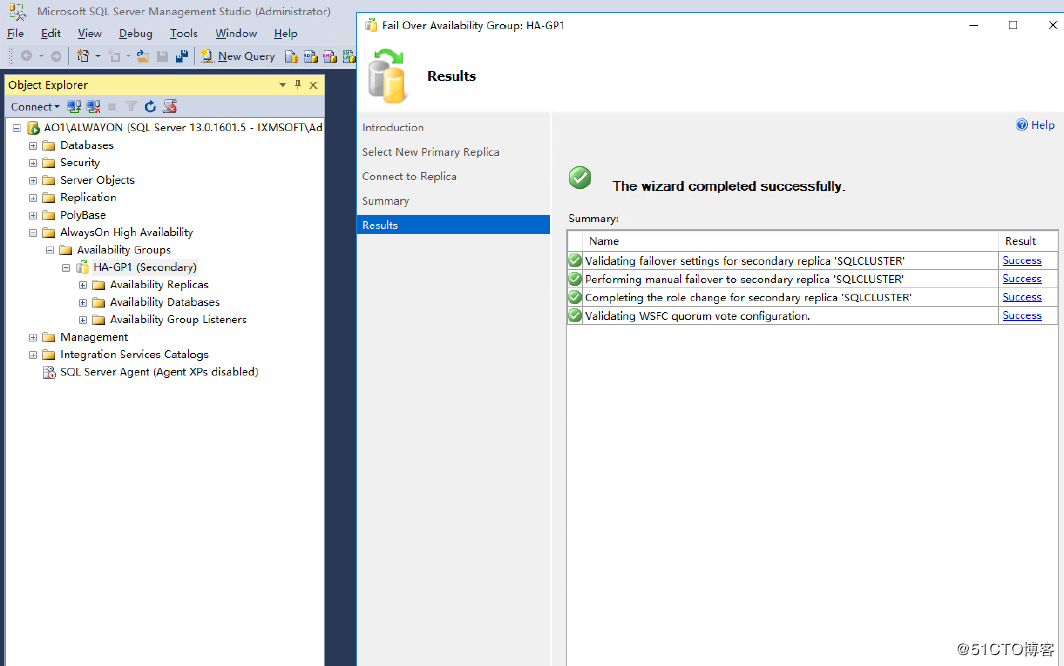This screenshot has width=1064, height=666.
Task: Collapse the AO1\ALWAYON server node
Action: pyautogui.click(x=16, y=128)
